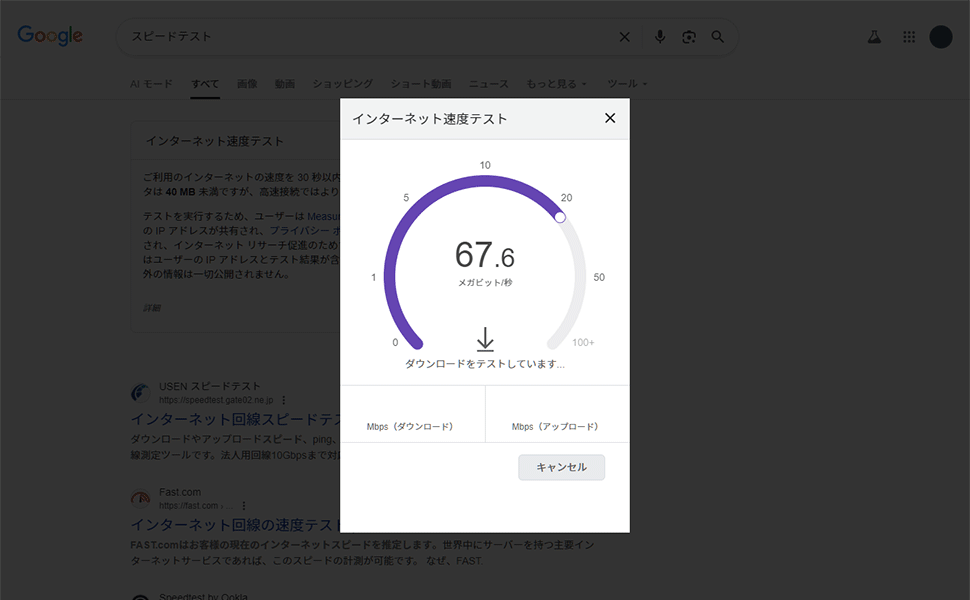Click the profile avatar icon
Screen dimensions: 970x600
(x=941, y=36)
